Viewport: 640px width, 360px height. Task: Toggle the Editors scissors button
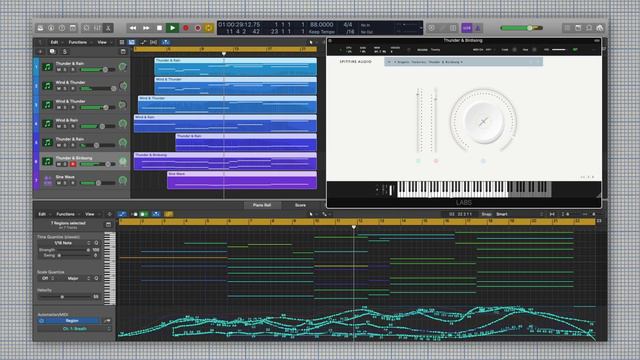108,28
